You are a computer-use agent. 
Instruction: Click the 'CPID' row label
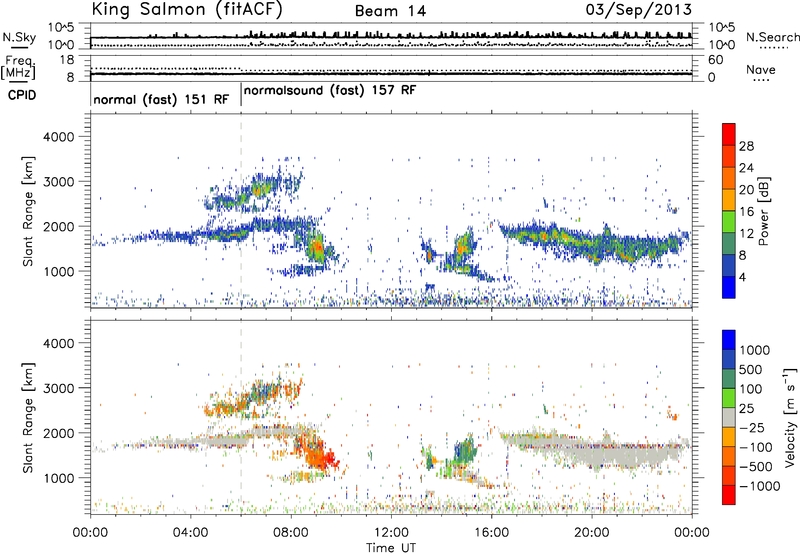click(22, 95)
